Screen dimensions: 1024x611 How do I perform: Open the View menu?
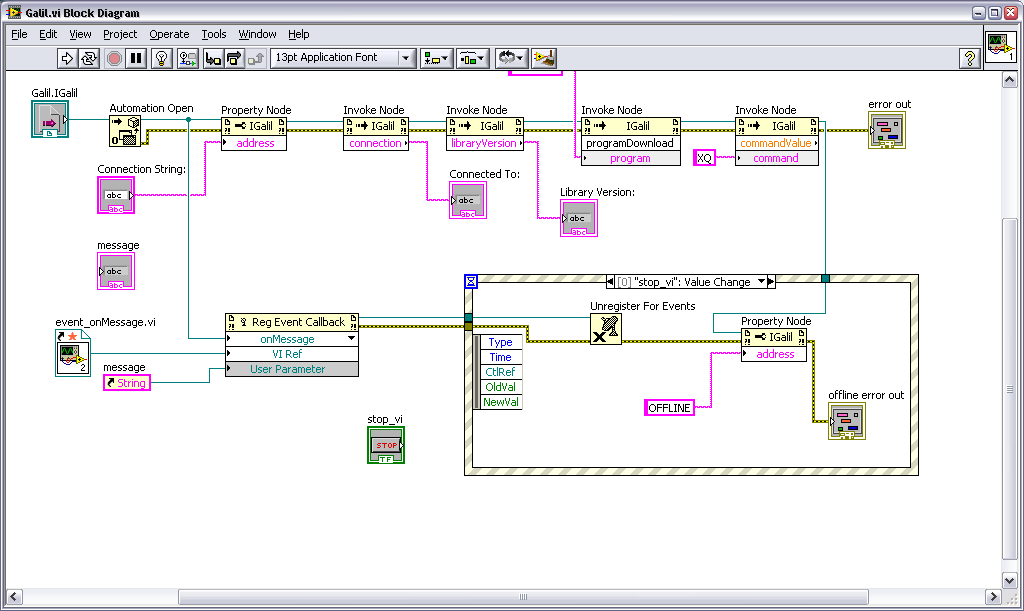click(80, 34)
